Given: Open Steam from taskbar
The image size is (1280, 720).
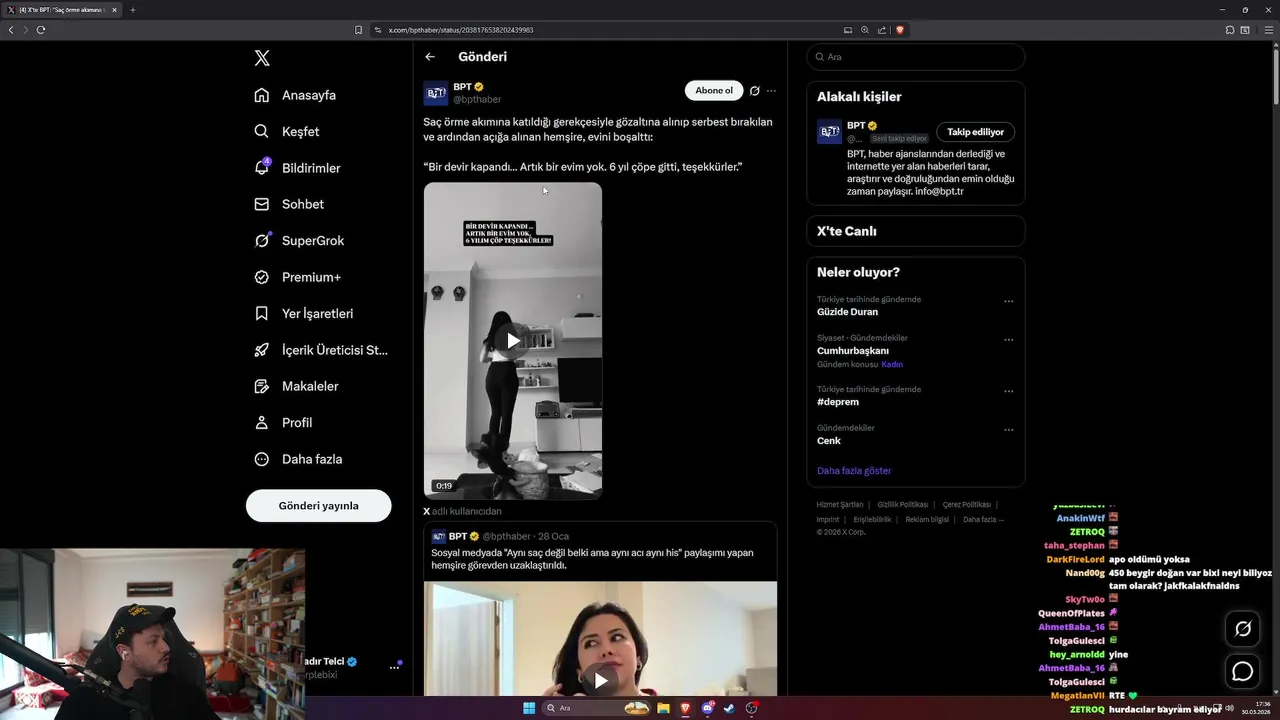Looking at the screenshot, I should point(729,708).
